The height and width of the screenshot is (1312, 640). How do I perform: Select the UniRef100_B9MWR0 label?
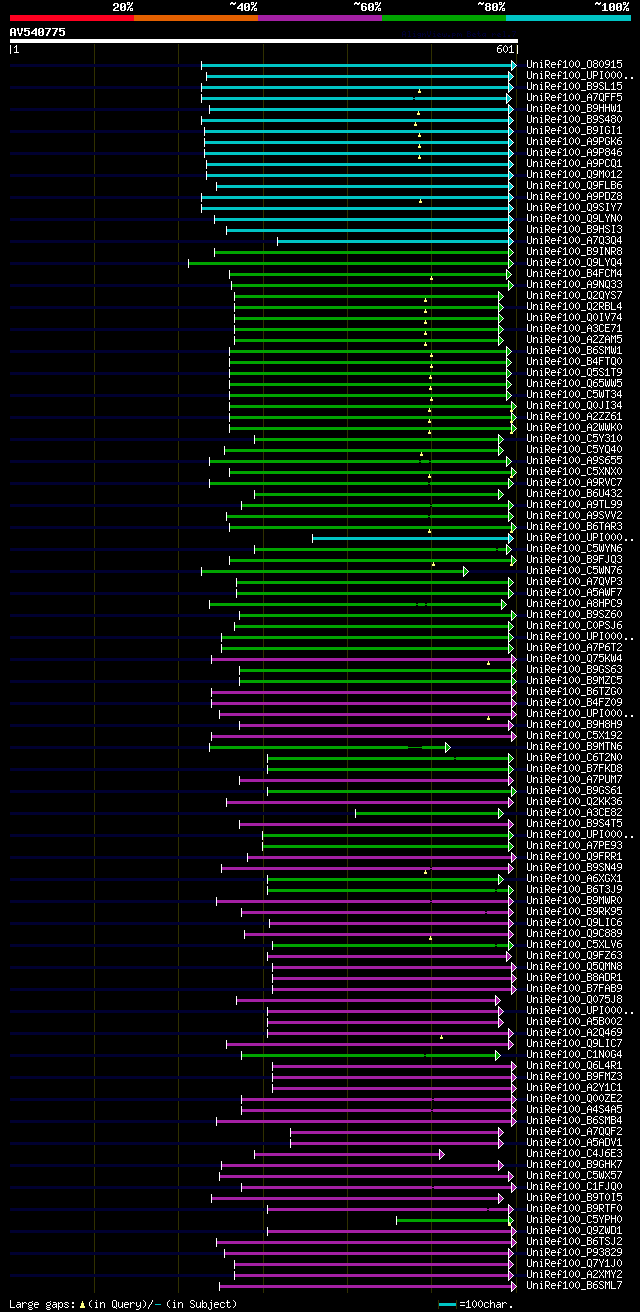[x=574, y=900]
